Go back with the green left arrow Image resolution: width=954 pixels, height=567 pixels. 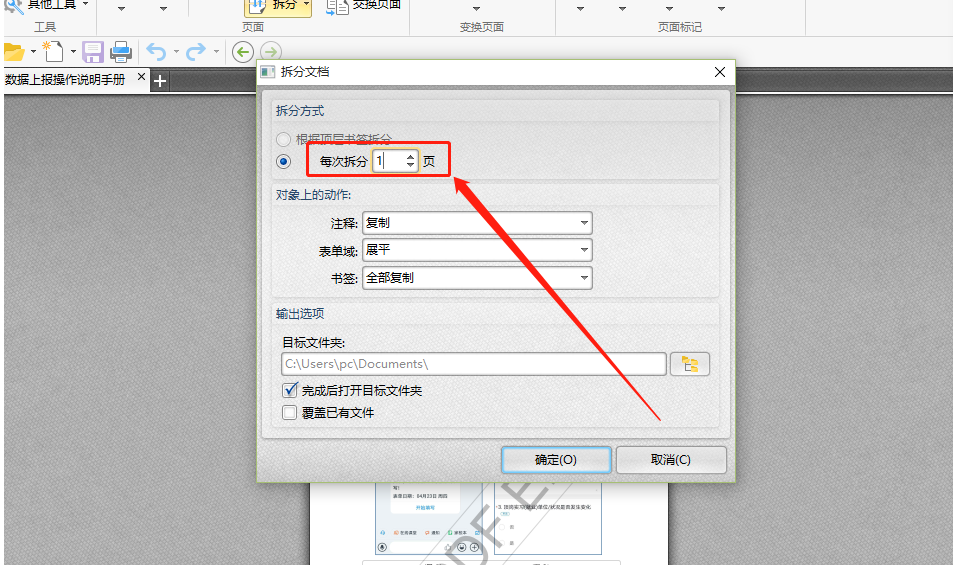[243, 52]
